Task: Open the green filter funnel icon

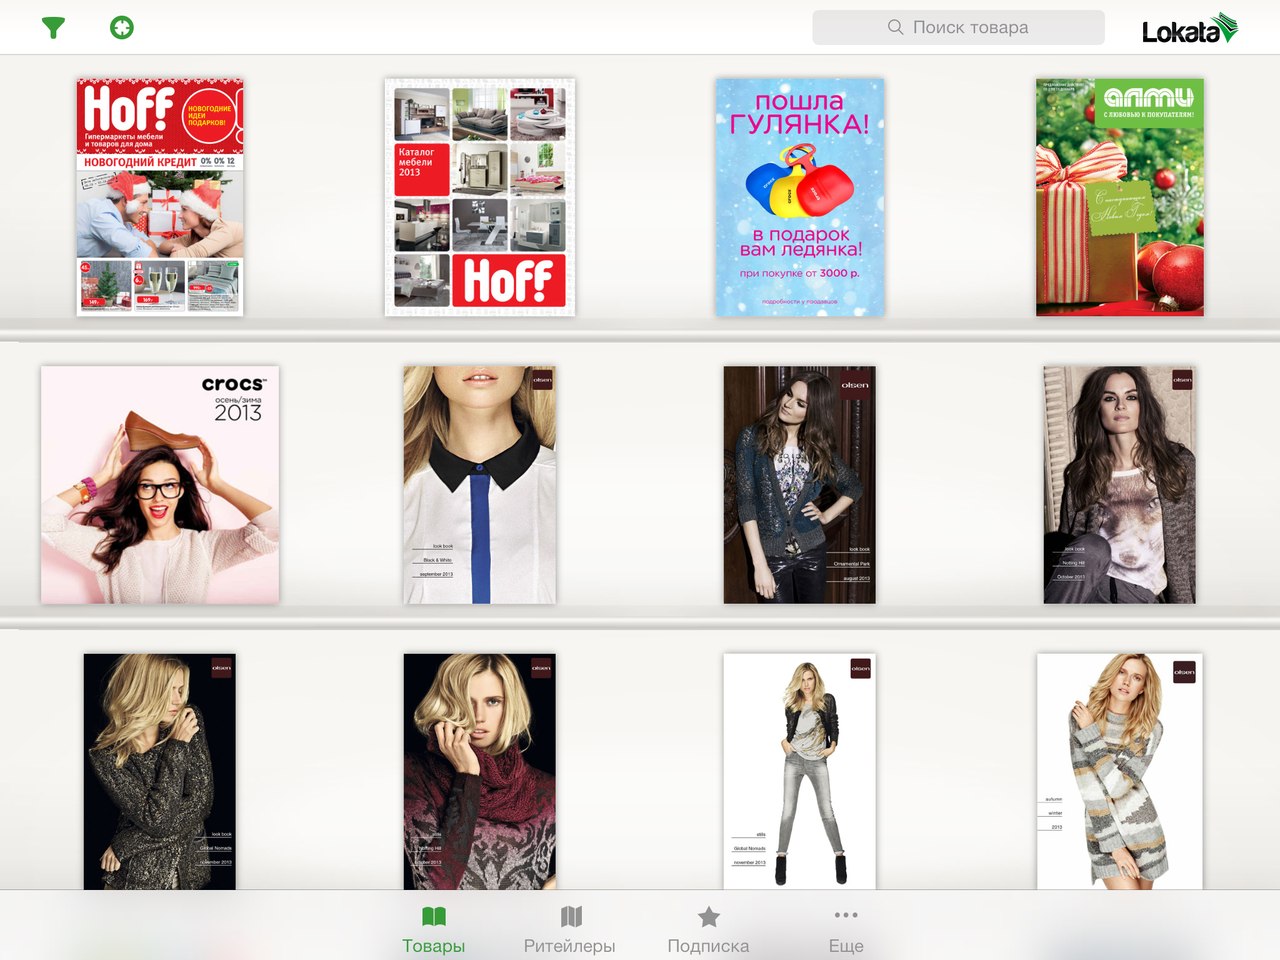Action: 53,28
